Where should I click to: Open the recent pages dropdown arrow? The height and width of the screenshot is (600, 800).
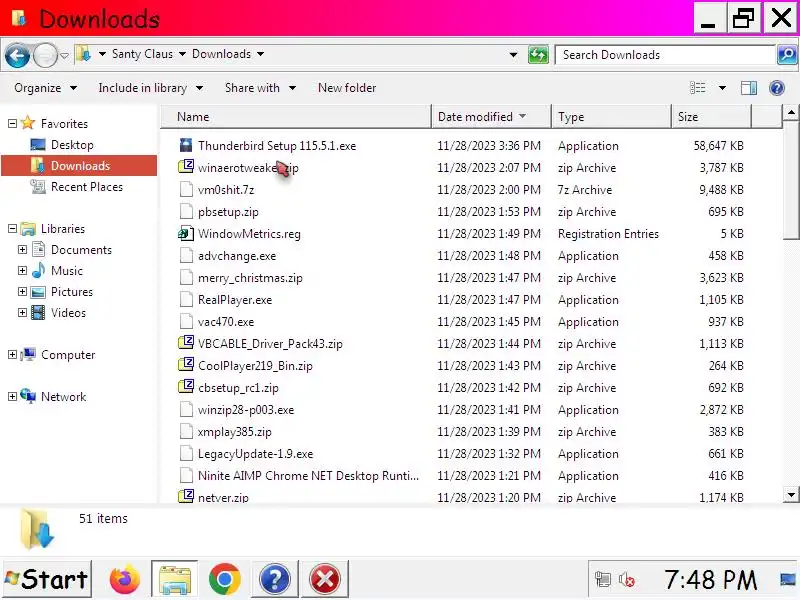coord(65,55)
